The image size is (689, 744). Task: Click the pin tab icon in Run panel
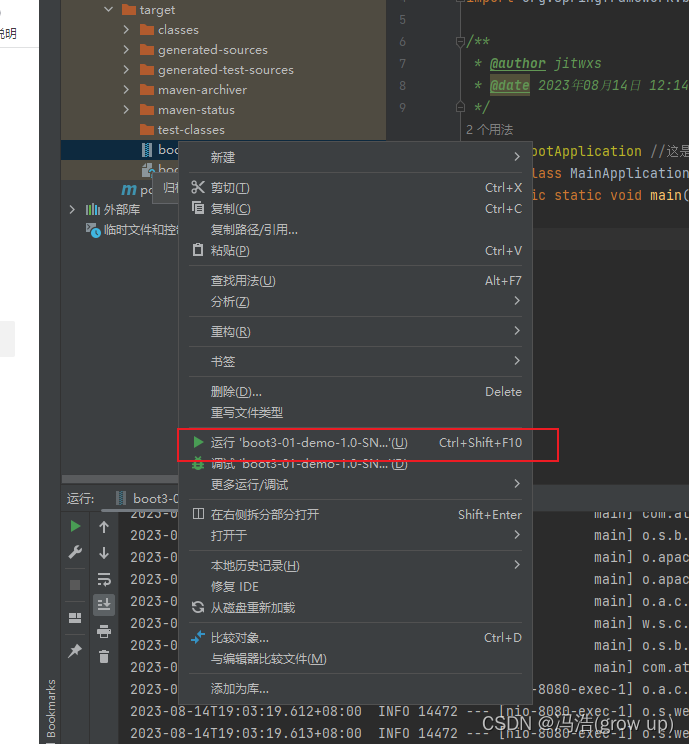coord(75,651)
